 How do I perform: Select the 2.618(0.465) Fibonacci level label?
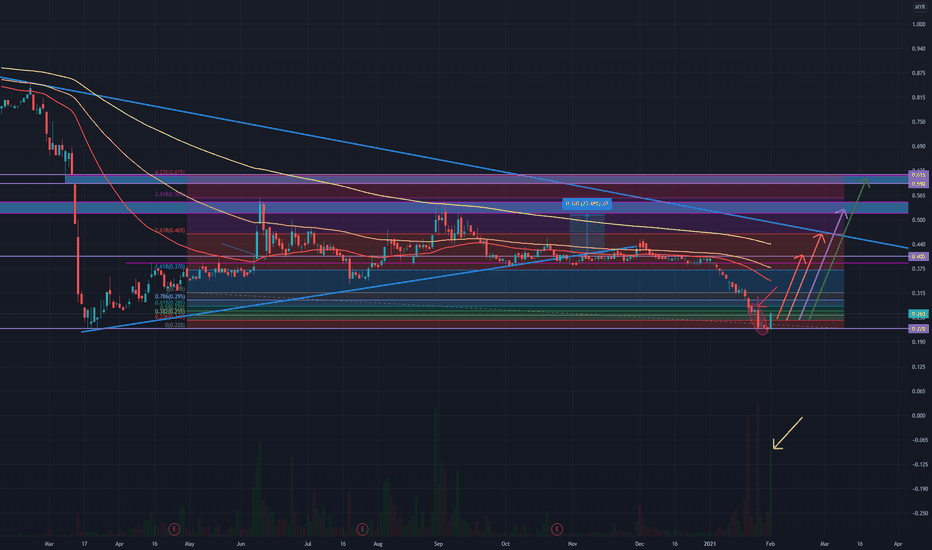point(170,231)
